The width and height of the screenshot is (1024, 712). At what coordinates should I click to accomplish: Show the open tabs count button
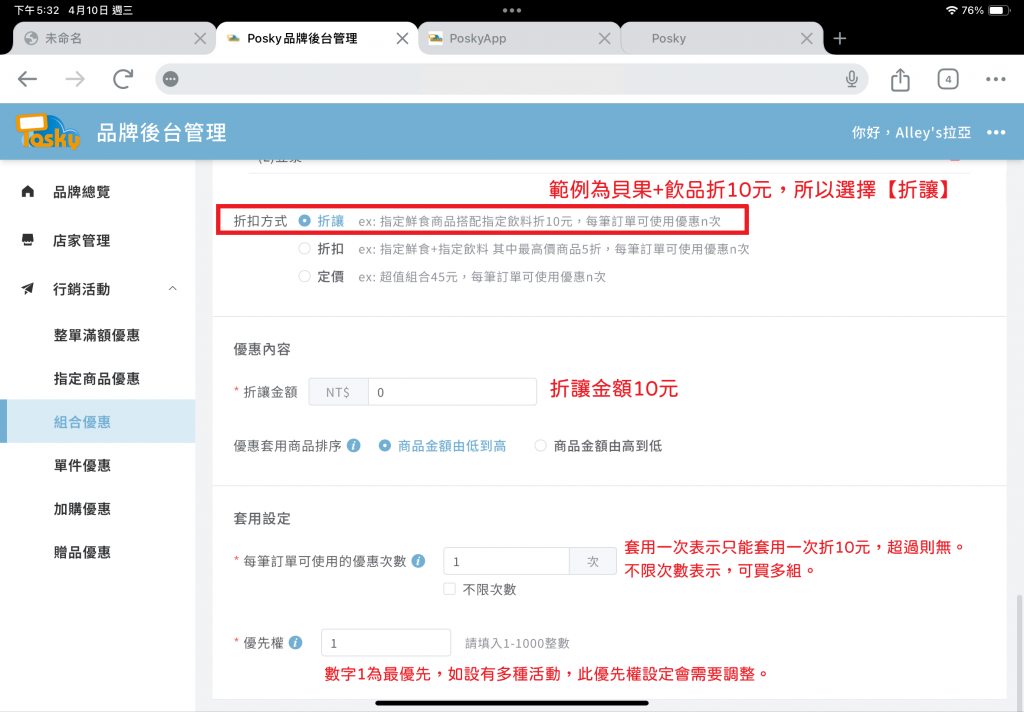[x=948, y=79]
